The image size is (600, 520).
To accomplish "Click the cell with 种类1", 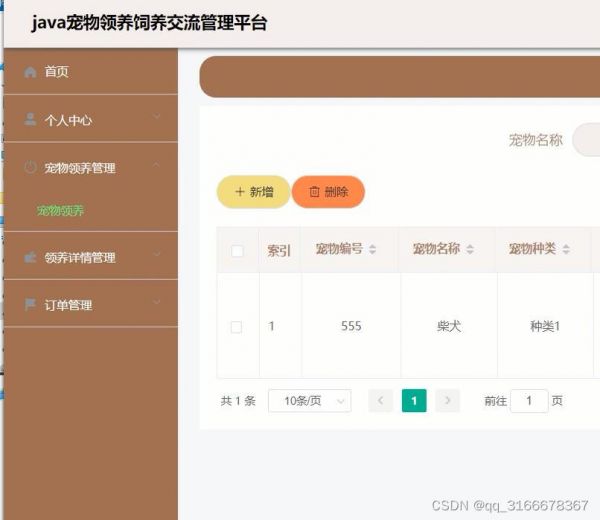I will (x=545, y=326).
